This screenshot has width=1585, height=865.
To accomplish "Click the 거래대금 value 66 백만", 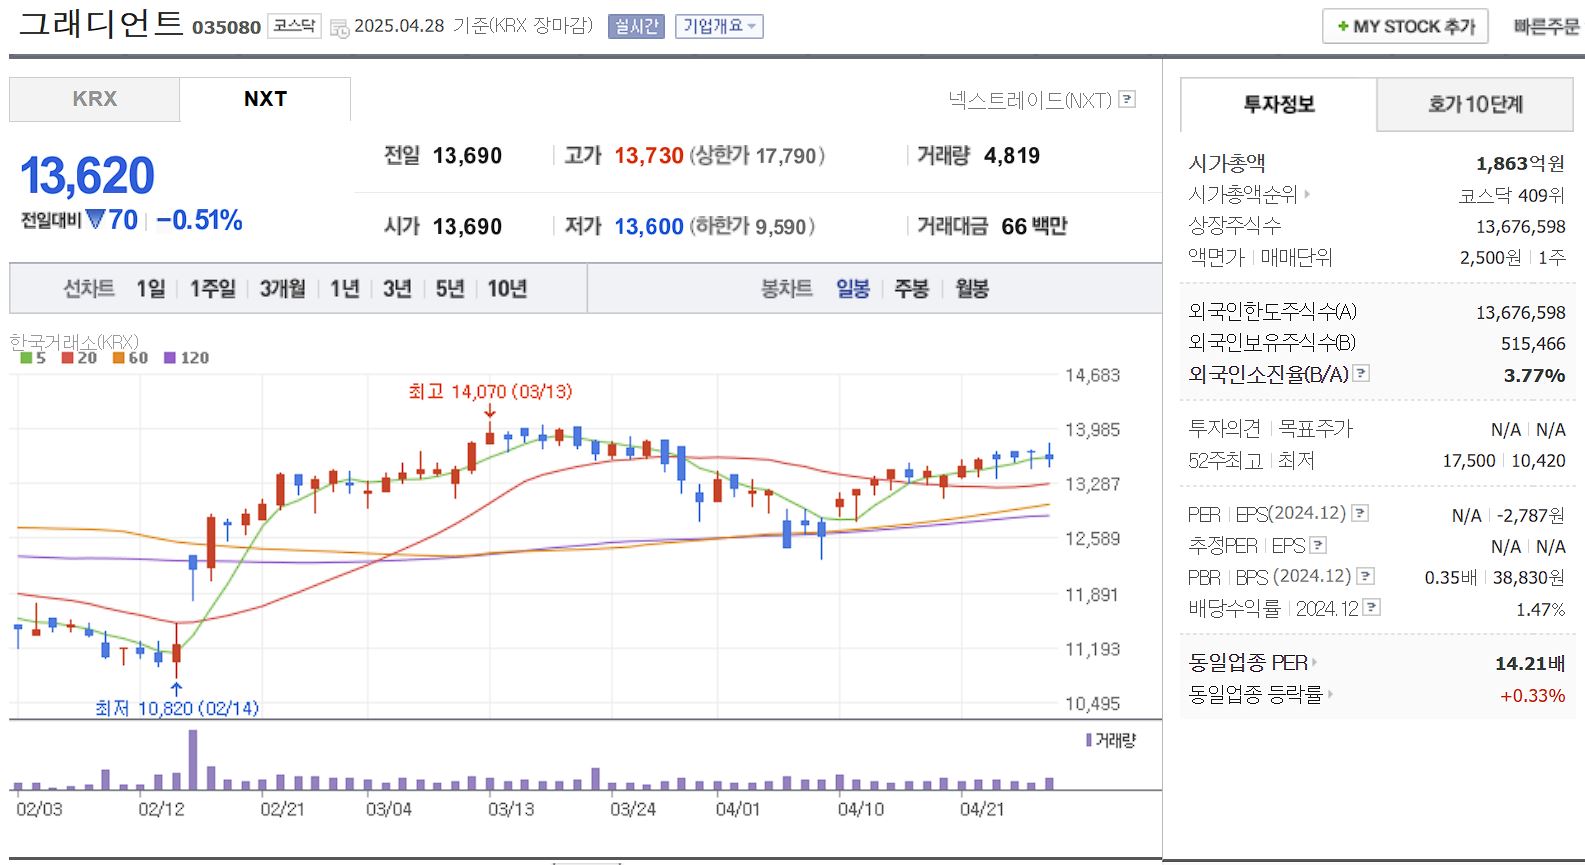I will pos(1034,227).
